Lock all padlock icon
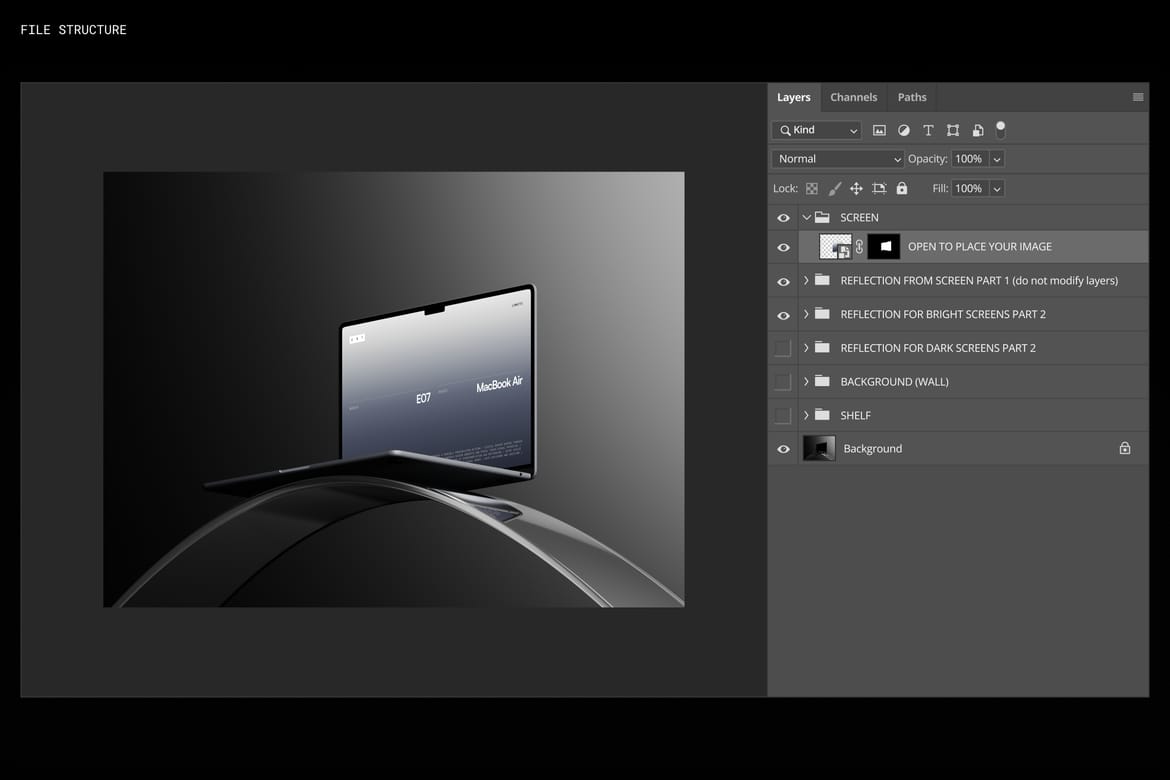 (901, 188)
